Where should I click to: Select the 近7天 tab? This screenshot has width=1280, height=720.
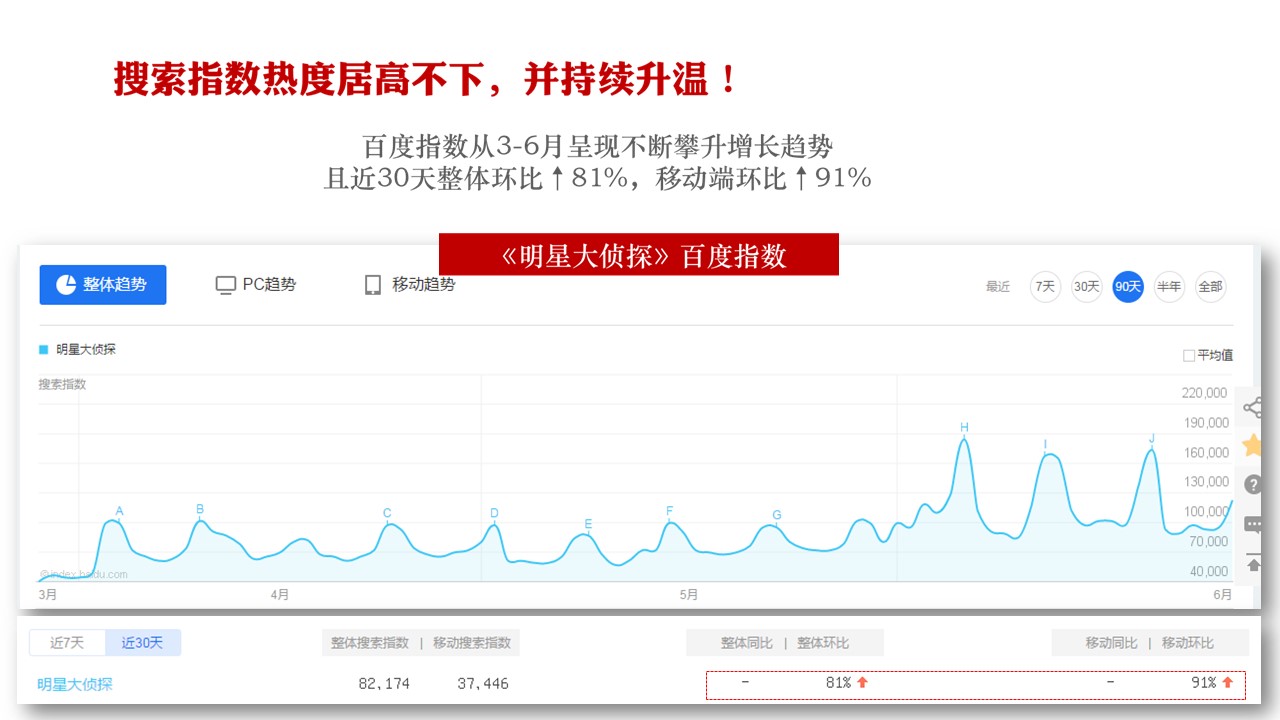[67, 643]
